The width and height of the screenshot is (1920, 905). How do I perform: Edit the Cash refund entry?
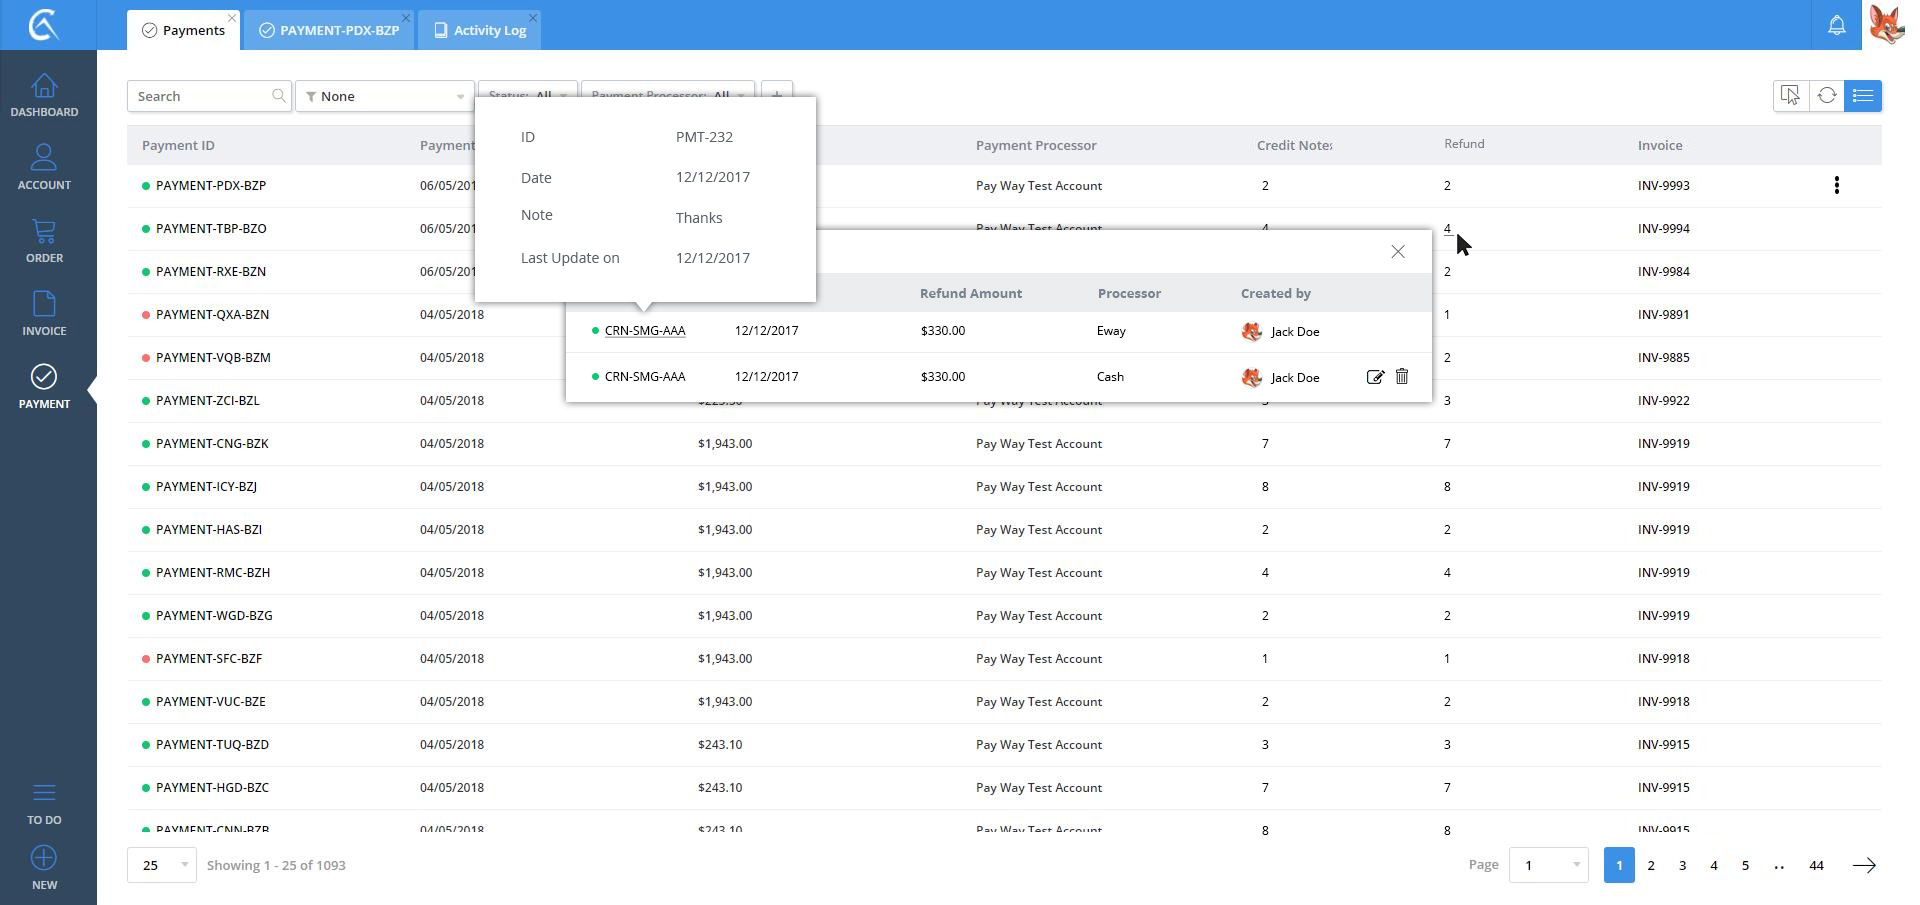[1375, 377]
